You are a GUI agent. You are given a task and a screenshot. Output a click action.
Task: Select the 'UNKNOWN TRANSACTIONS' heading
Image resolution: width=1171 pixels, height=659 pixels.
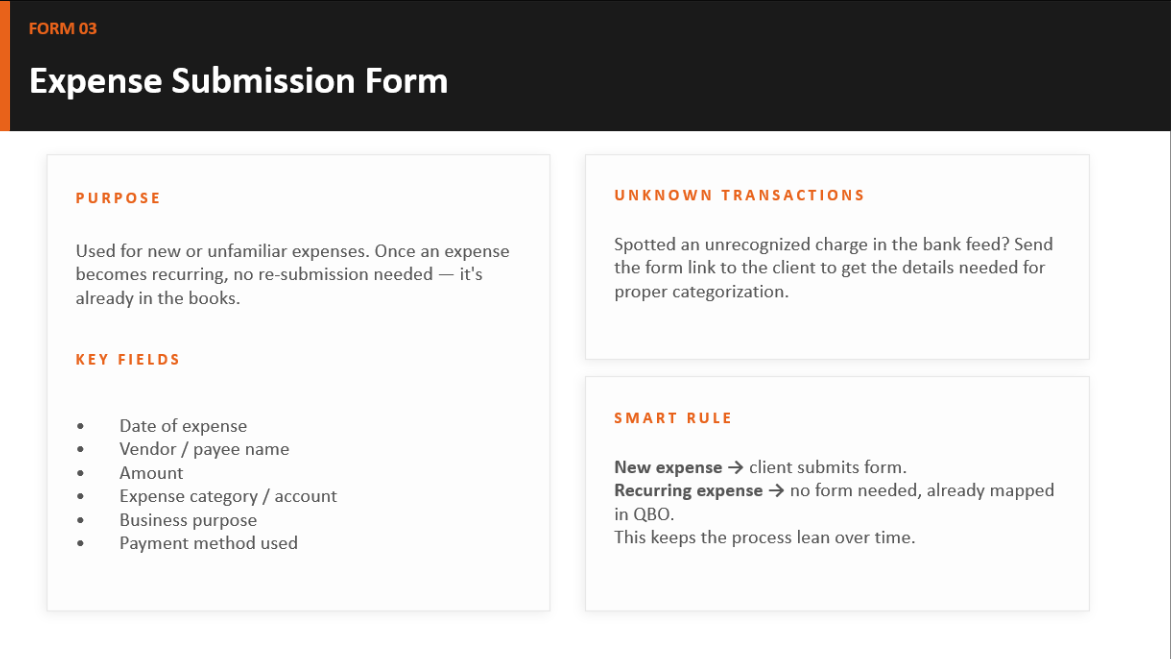pyautogui.click(x=739, y=195)
